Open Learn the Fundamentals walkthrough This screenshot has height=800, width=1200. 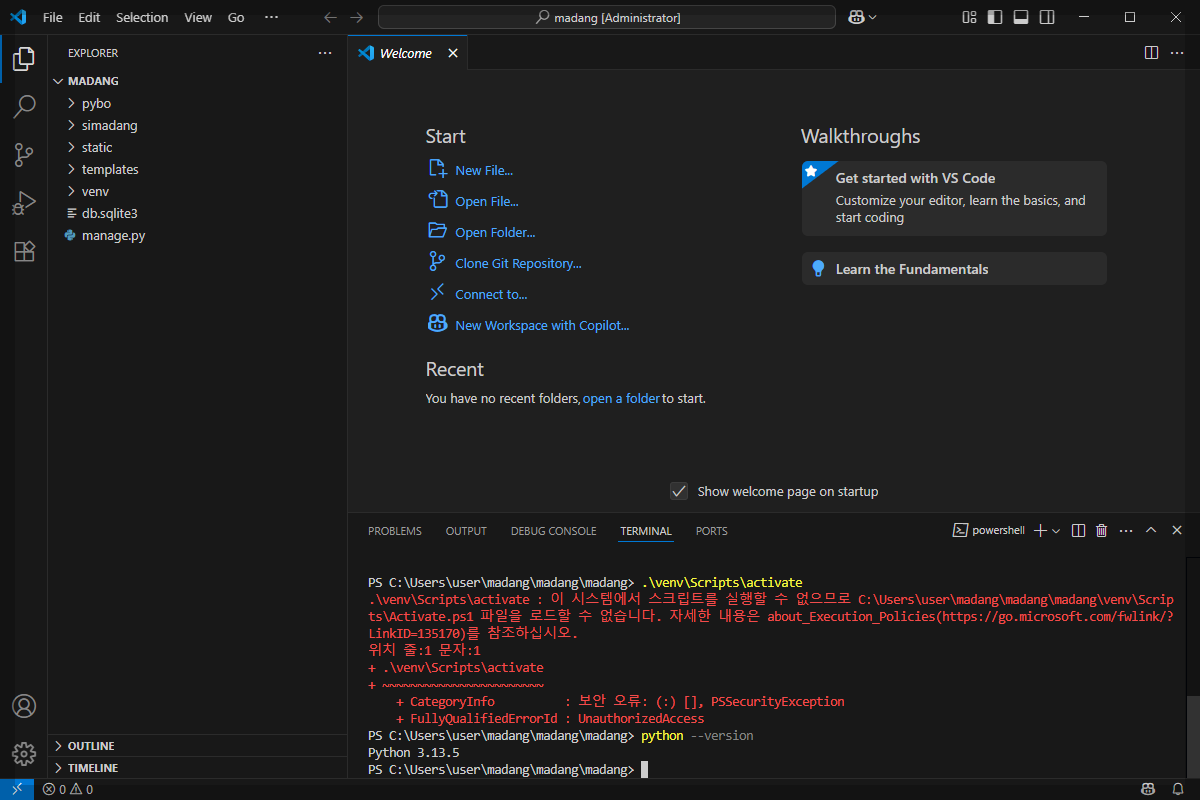[954, 268]
